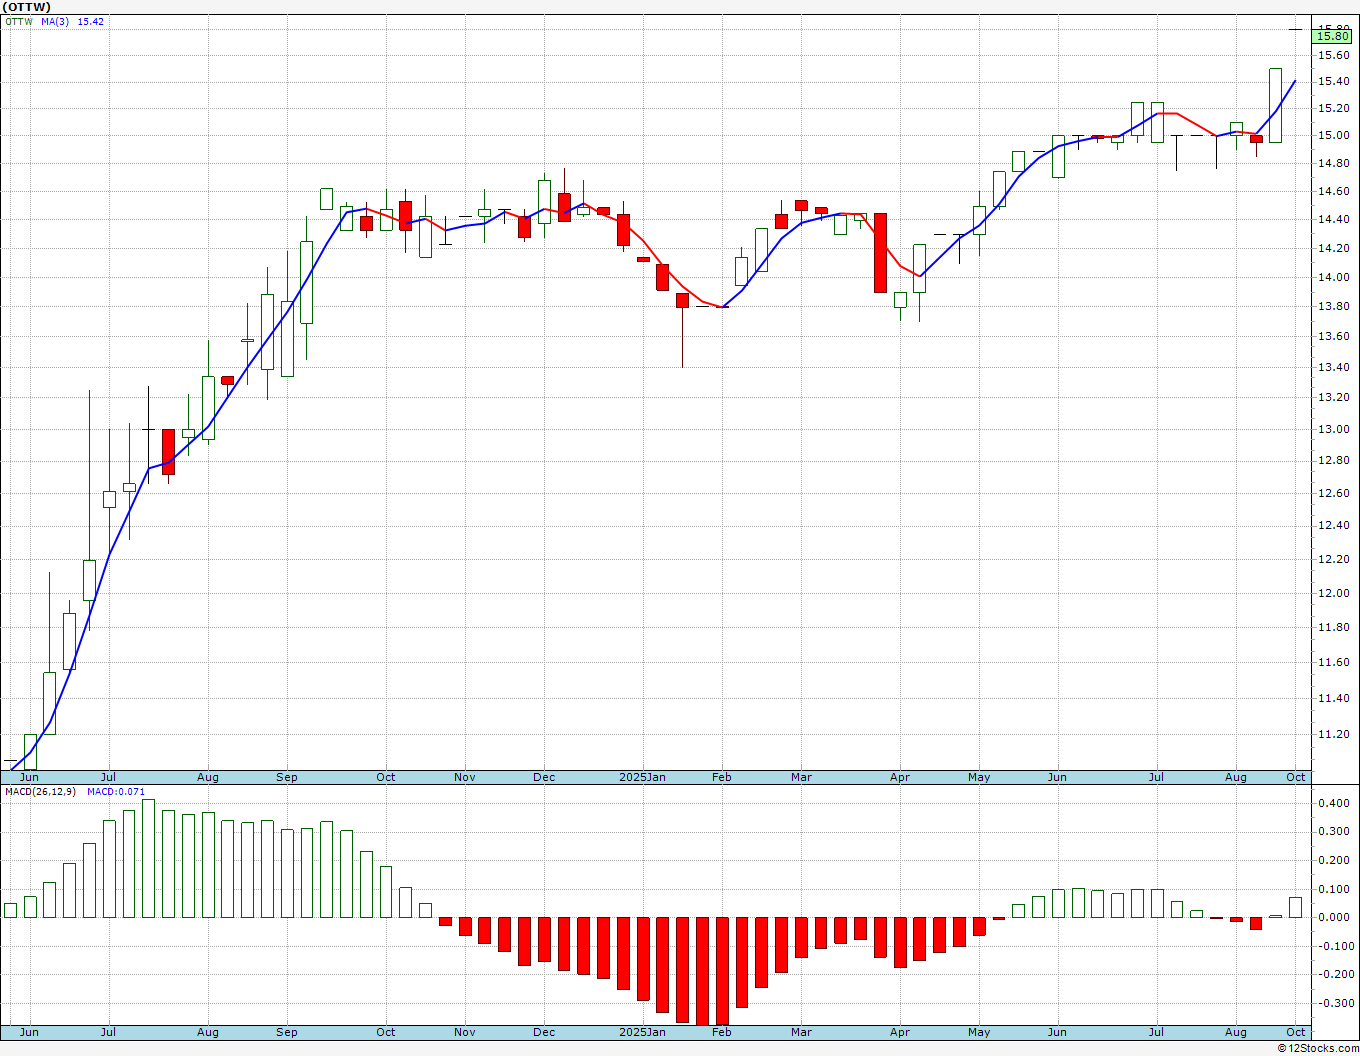Click the green highlighted 15.80 price tag

(x=1333, y=36)
